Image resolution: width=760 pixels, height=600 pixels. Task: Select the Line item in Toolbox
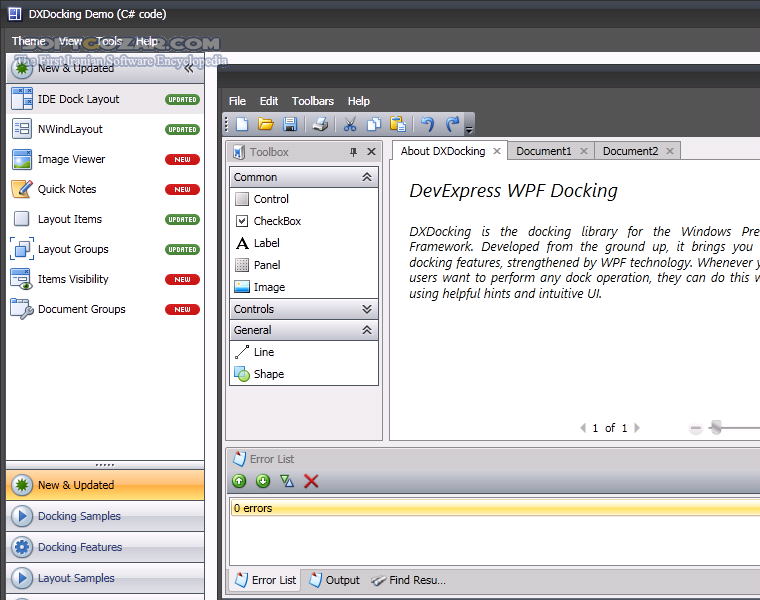304,352
